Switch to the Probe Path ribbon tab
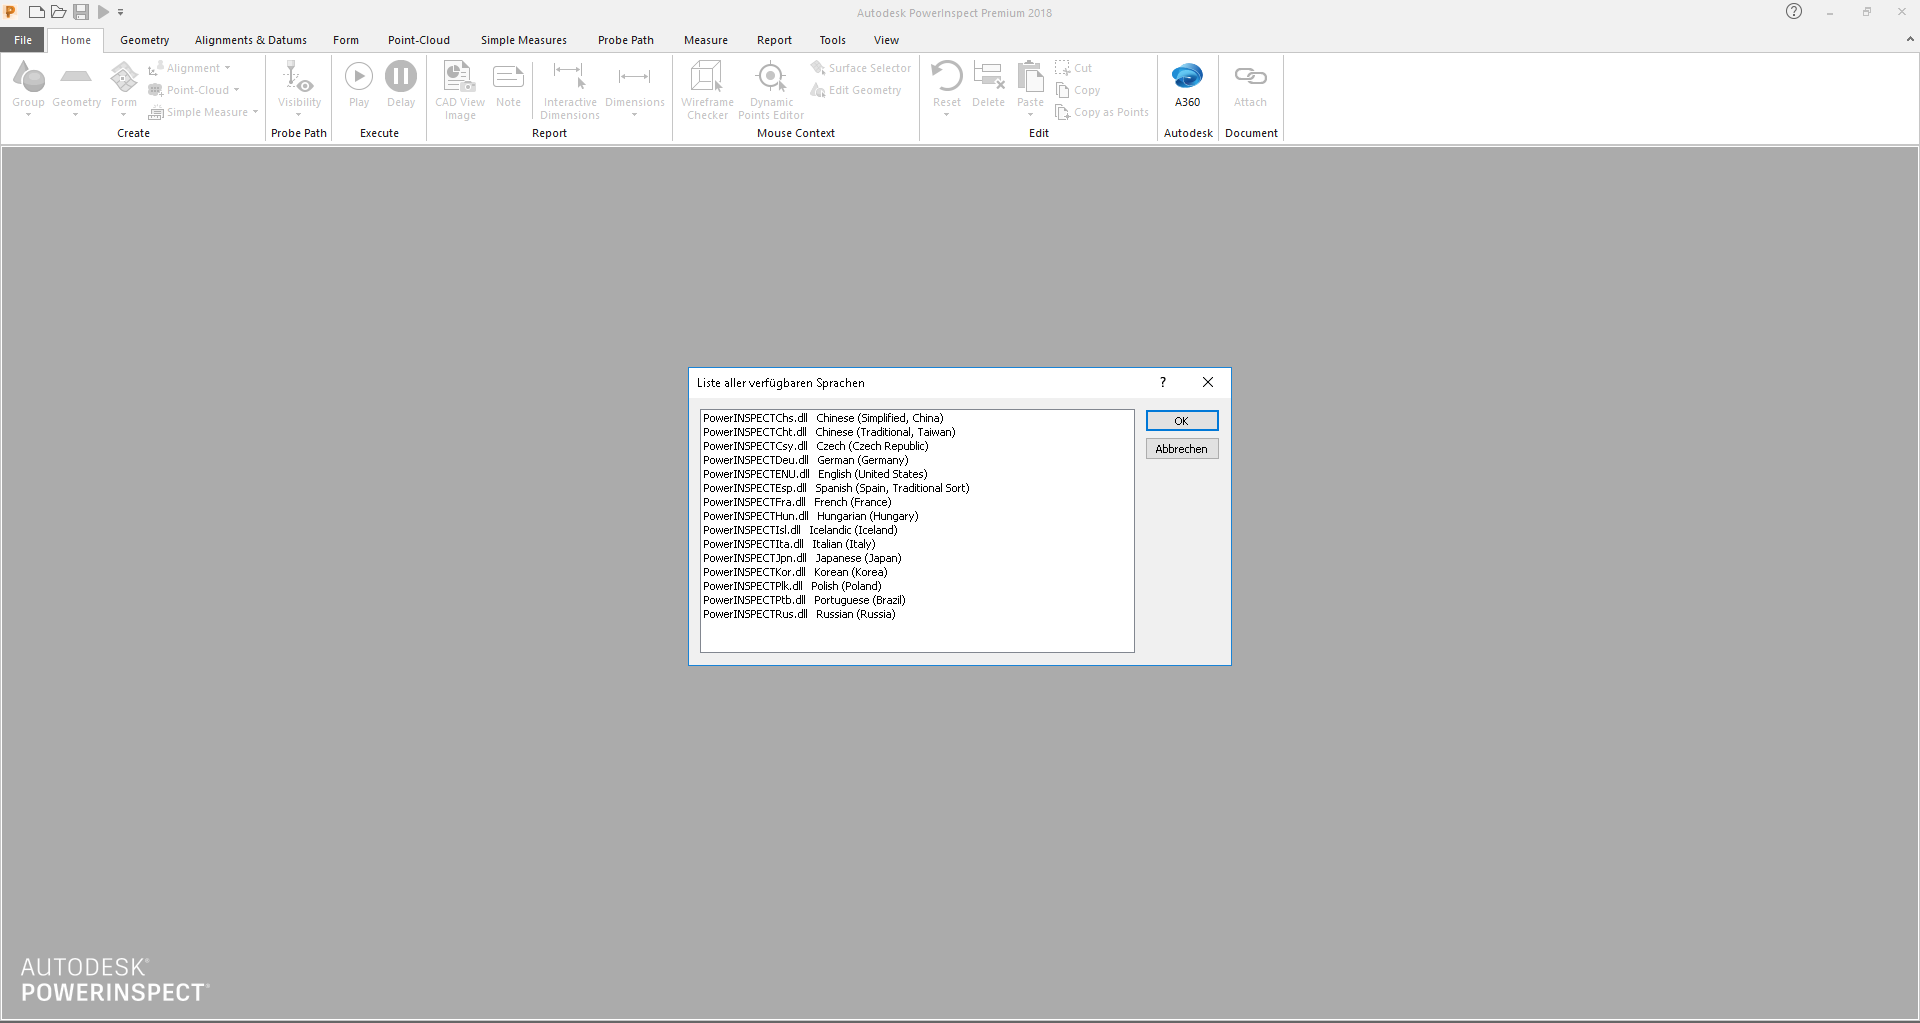Viewport: 1920px width, 1023px height. point(625,40)
